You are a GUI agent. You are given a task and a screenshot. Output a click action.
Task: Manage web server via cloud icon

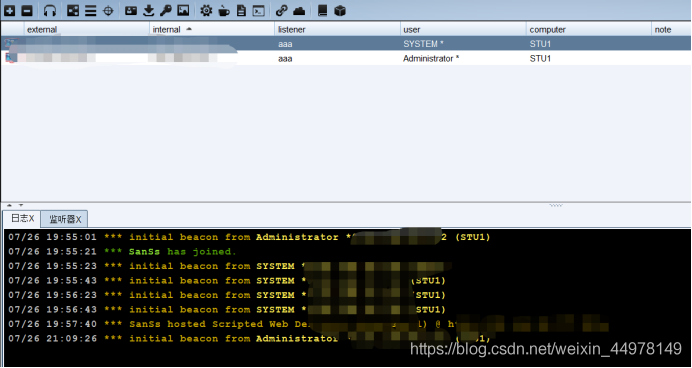(x=299, y=11)
